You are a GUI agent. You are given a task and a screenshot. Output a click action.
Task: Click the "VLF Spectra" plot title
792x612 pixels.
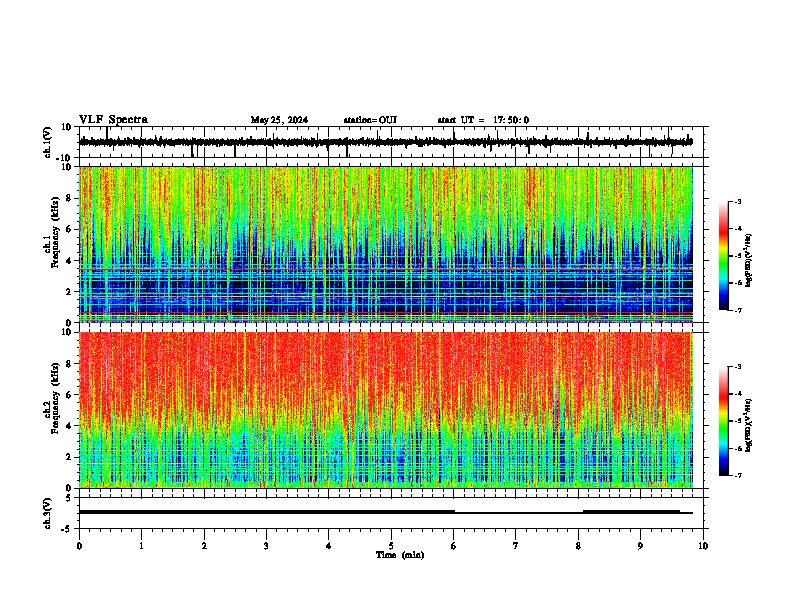pos(113,120)
